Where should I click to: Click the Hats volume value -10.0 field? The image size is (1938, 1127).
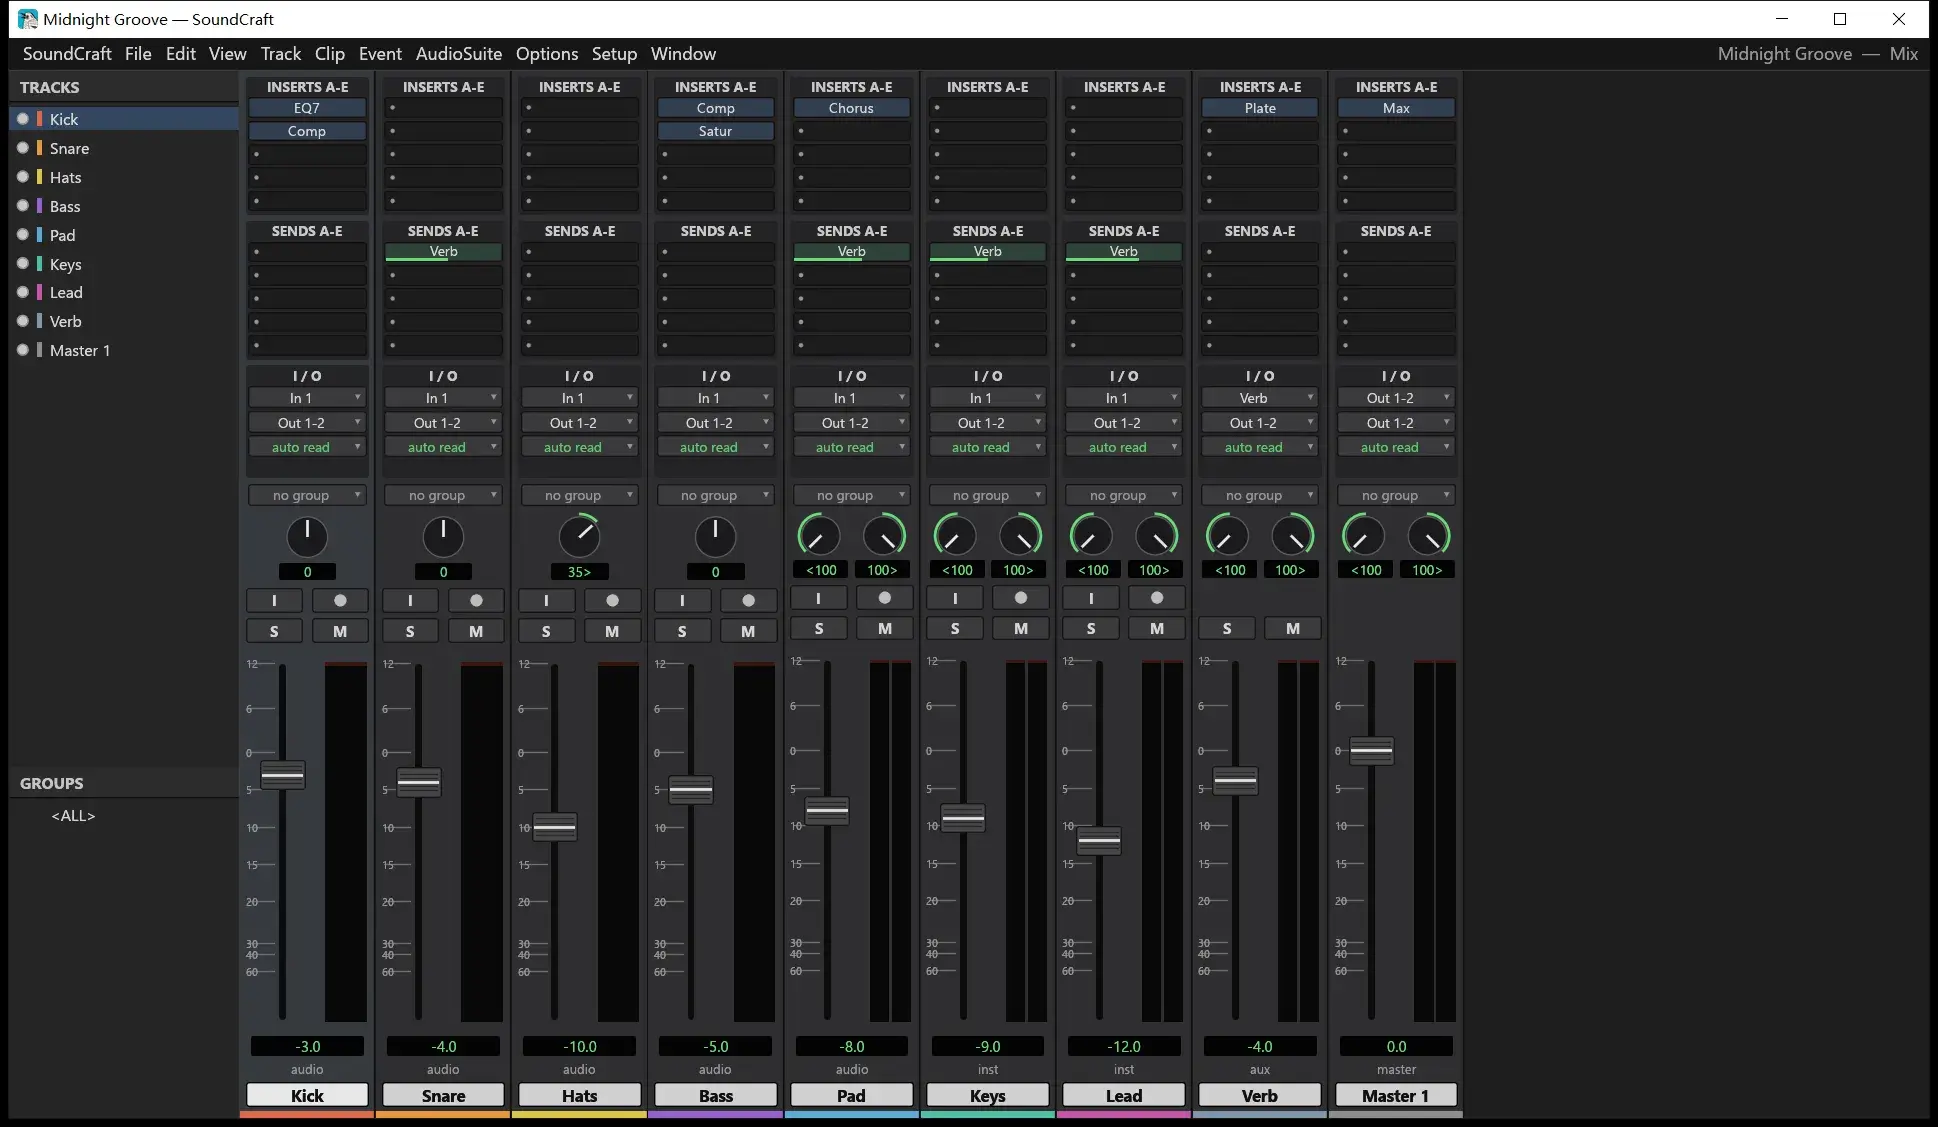point(579,1046)
